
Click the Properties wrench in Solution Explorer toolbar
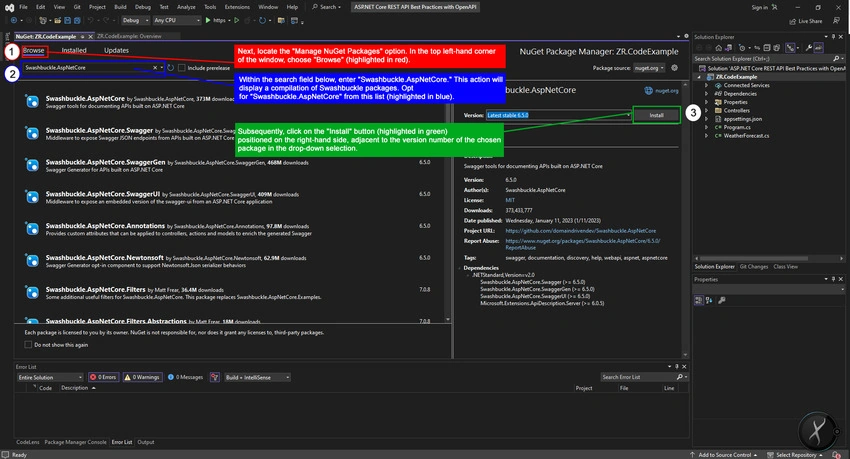(808, 48)
